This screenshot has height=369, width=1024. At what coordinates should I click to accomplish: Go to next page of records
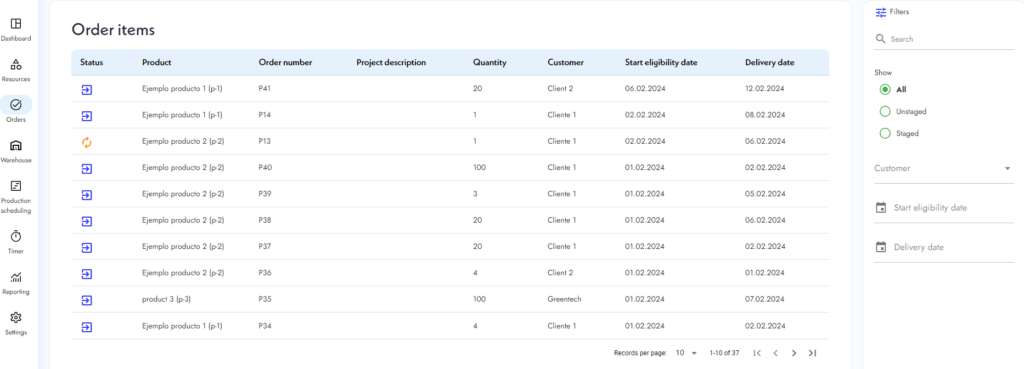(x=793, y=353)
